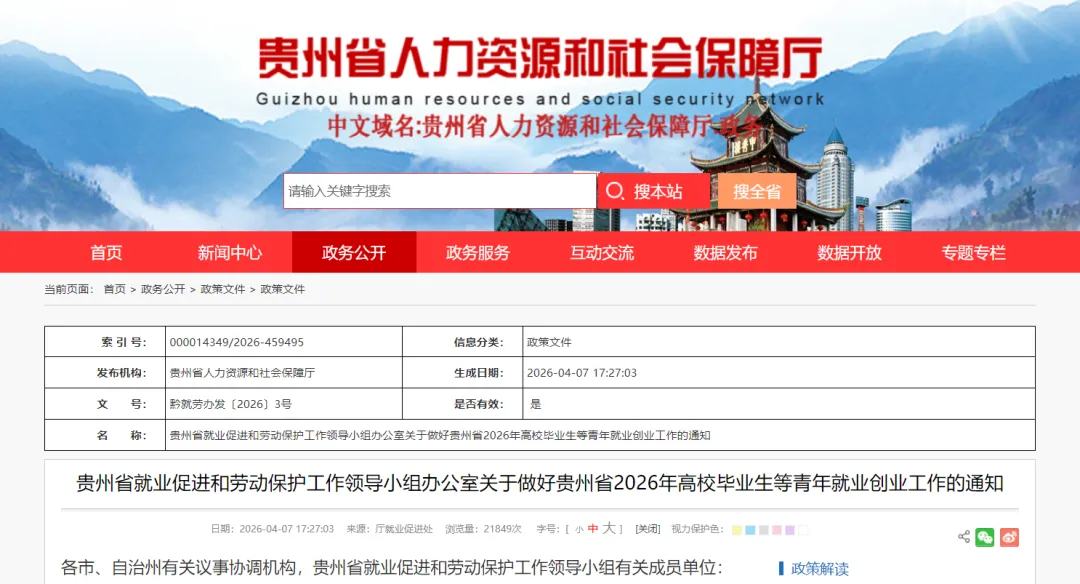1080x584 pixels.
Task: Open the 专题专栏 navigation item
Action: click(973, 253)
